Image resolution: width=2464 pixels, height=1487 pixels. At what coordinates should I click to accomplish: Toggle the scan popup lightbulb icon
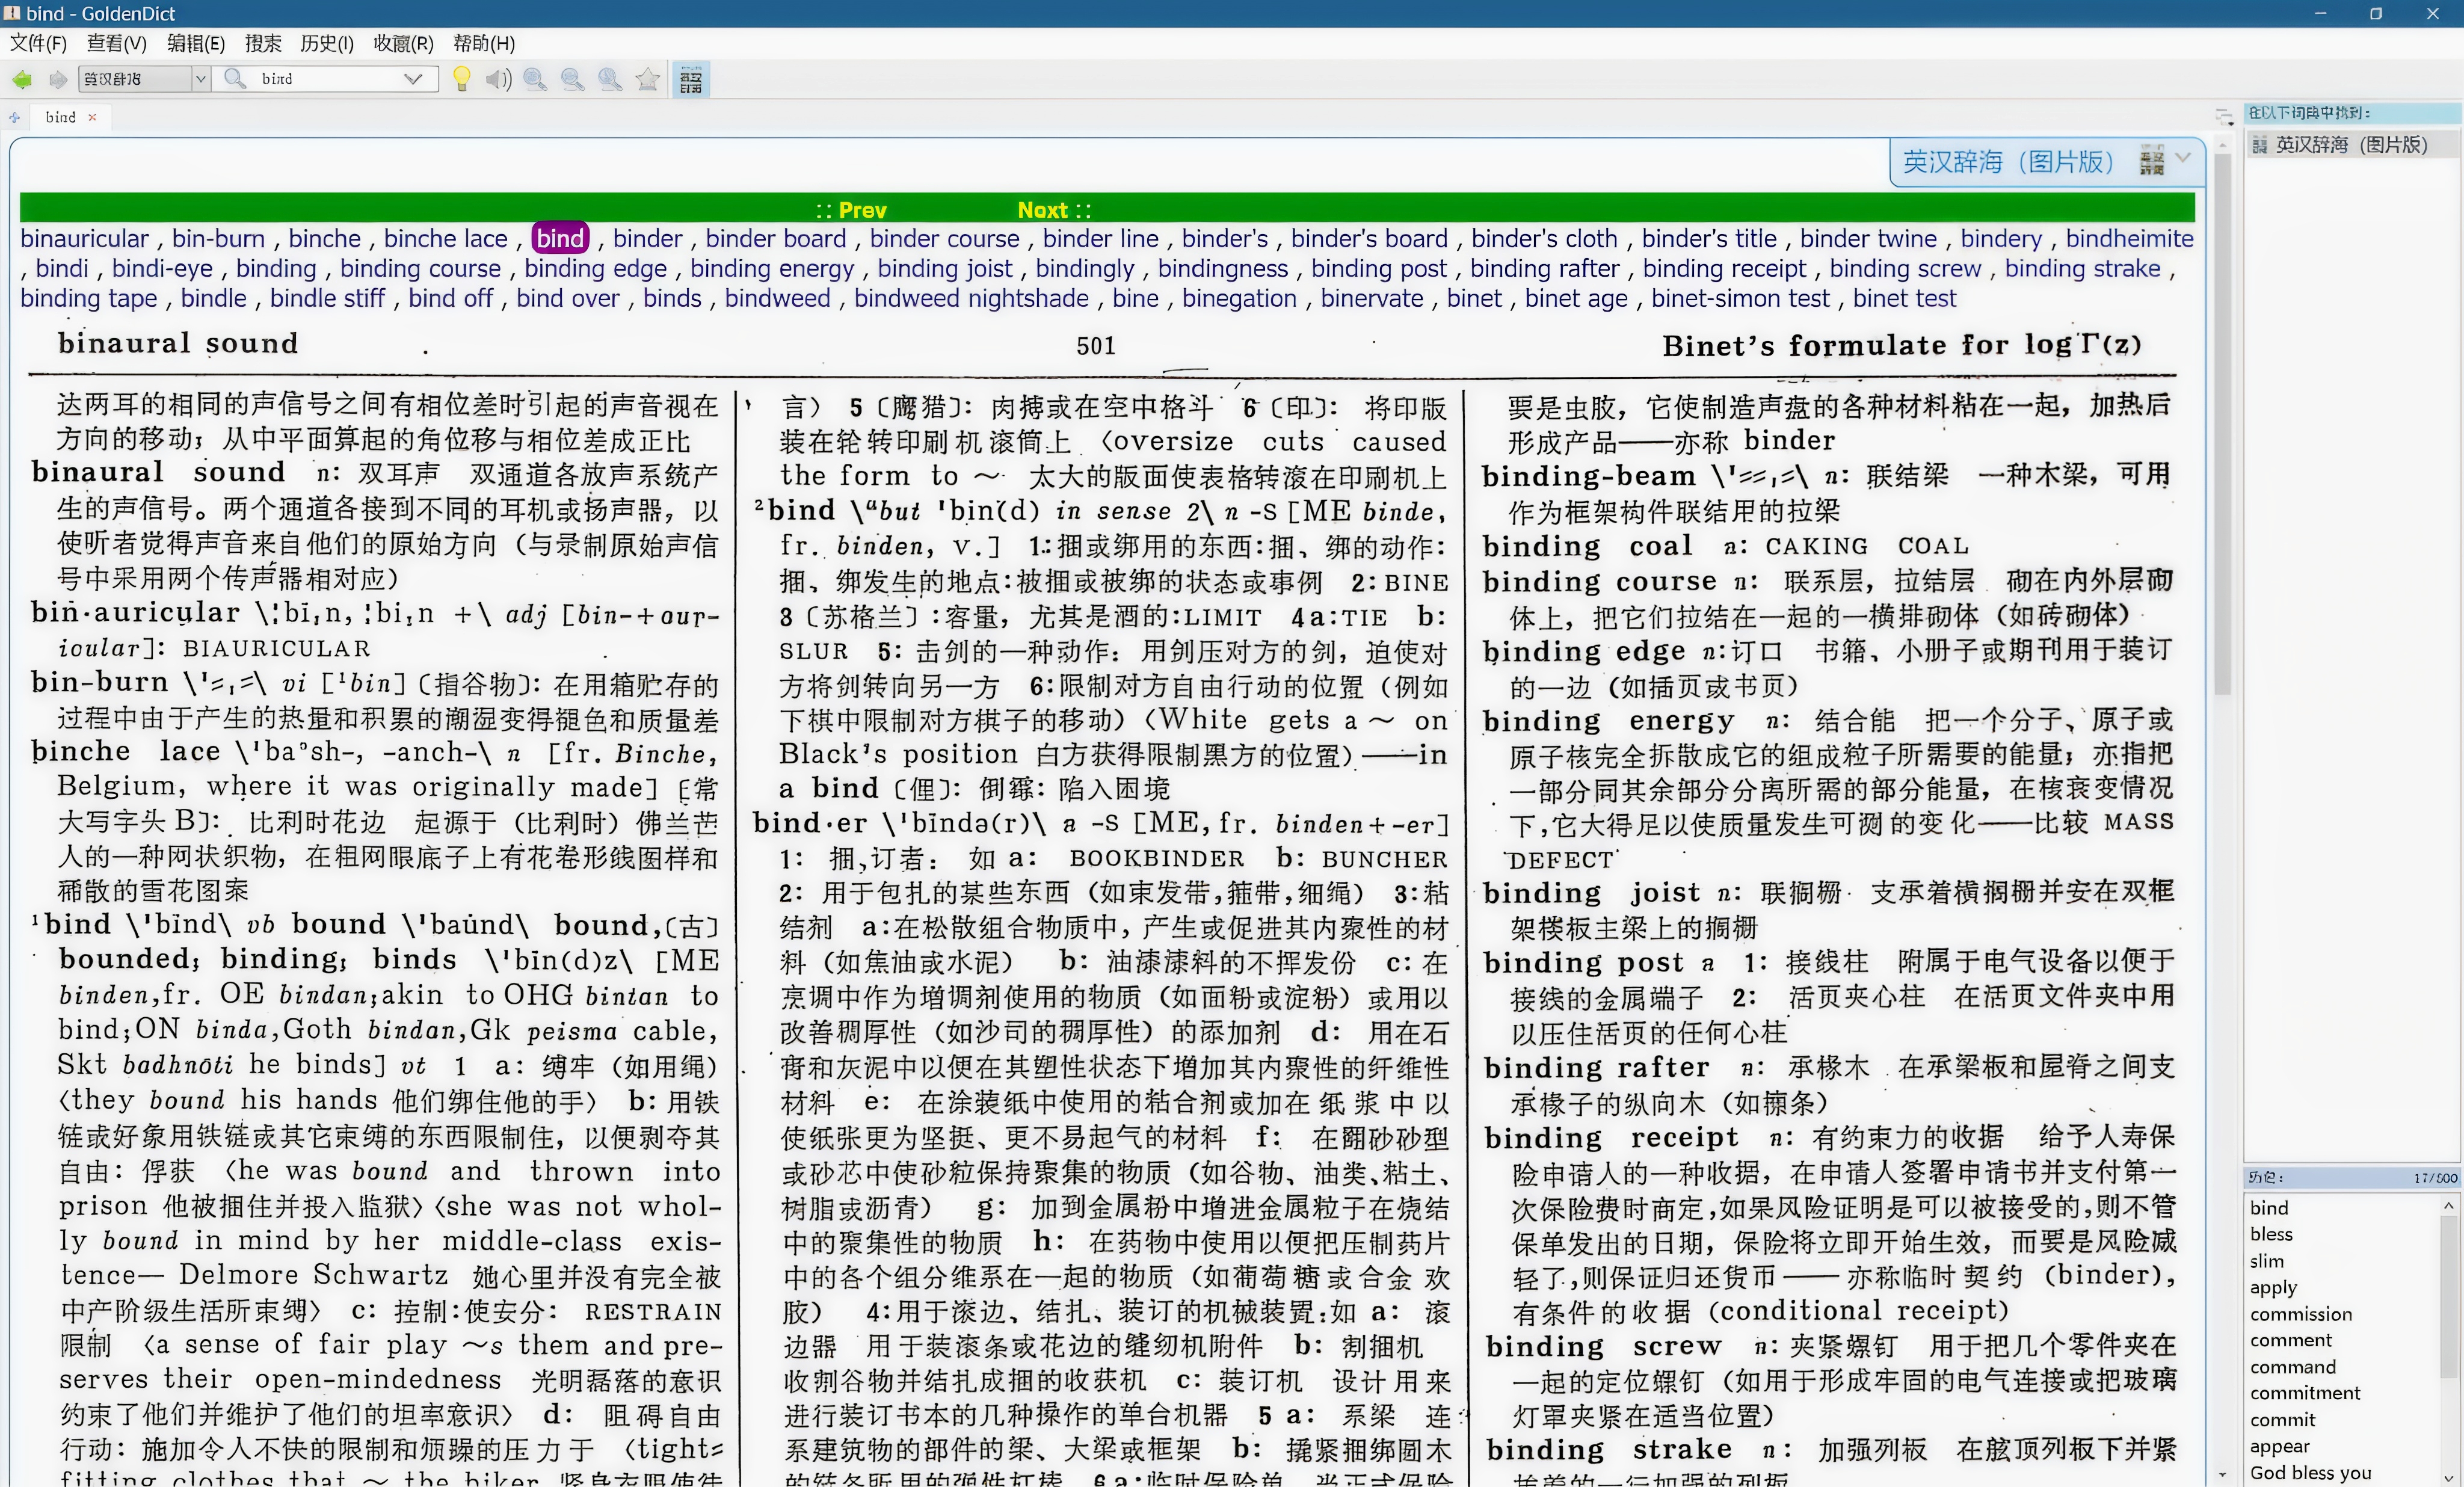tap(461, 79)
